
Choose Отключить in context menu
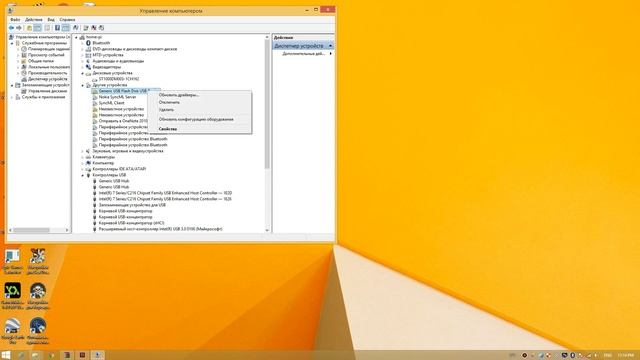click(169, 102)
